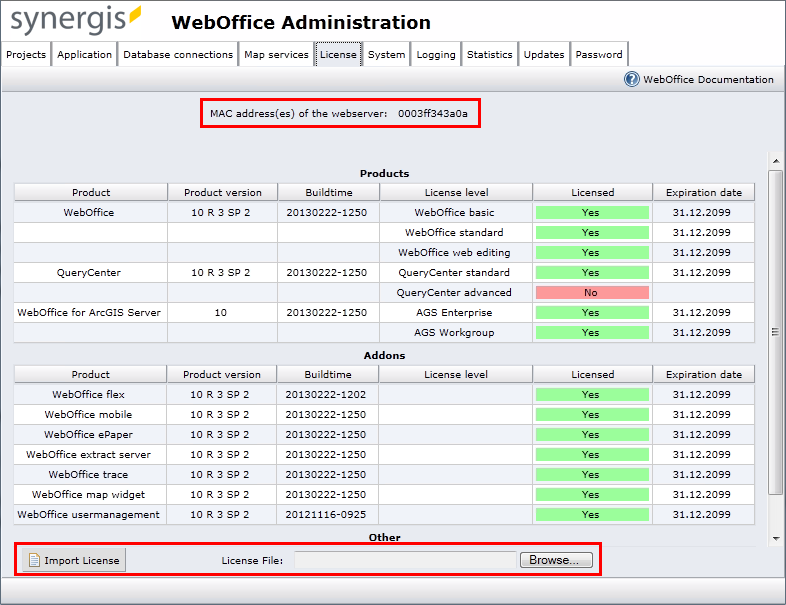Click the WebOffice map widget addon row

pos(384,495)
